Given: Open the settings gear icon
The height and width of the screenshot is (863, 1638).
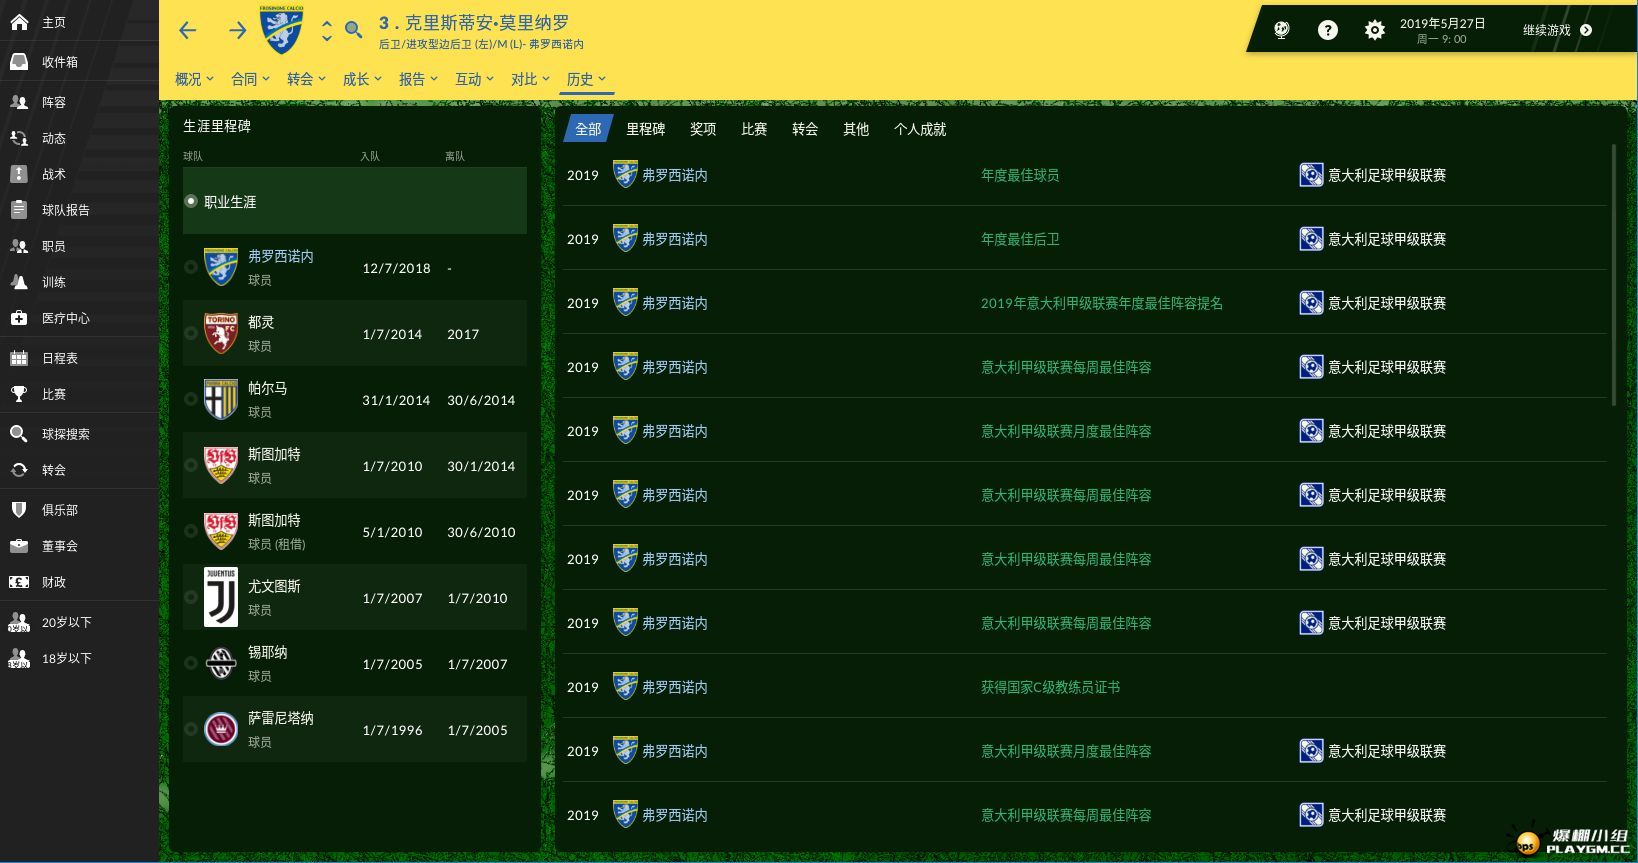Looking at the screenshot, I should pyautogui.click(x=1375, y=30).
